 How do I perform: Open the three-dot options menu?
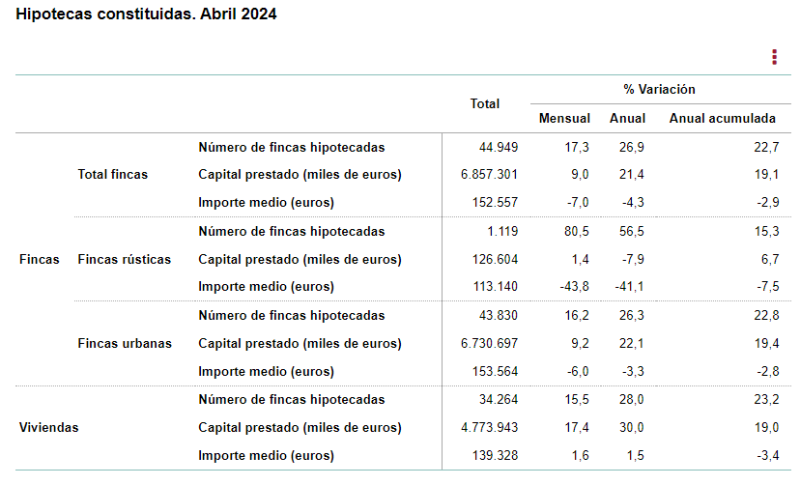click(x=774, y=57)
